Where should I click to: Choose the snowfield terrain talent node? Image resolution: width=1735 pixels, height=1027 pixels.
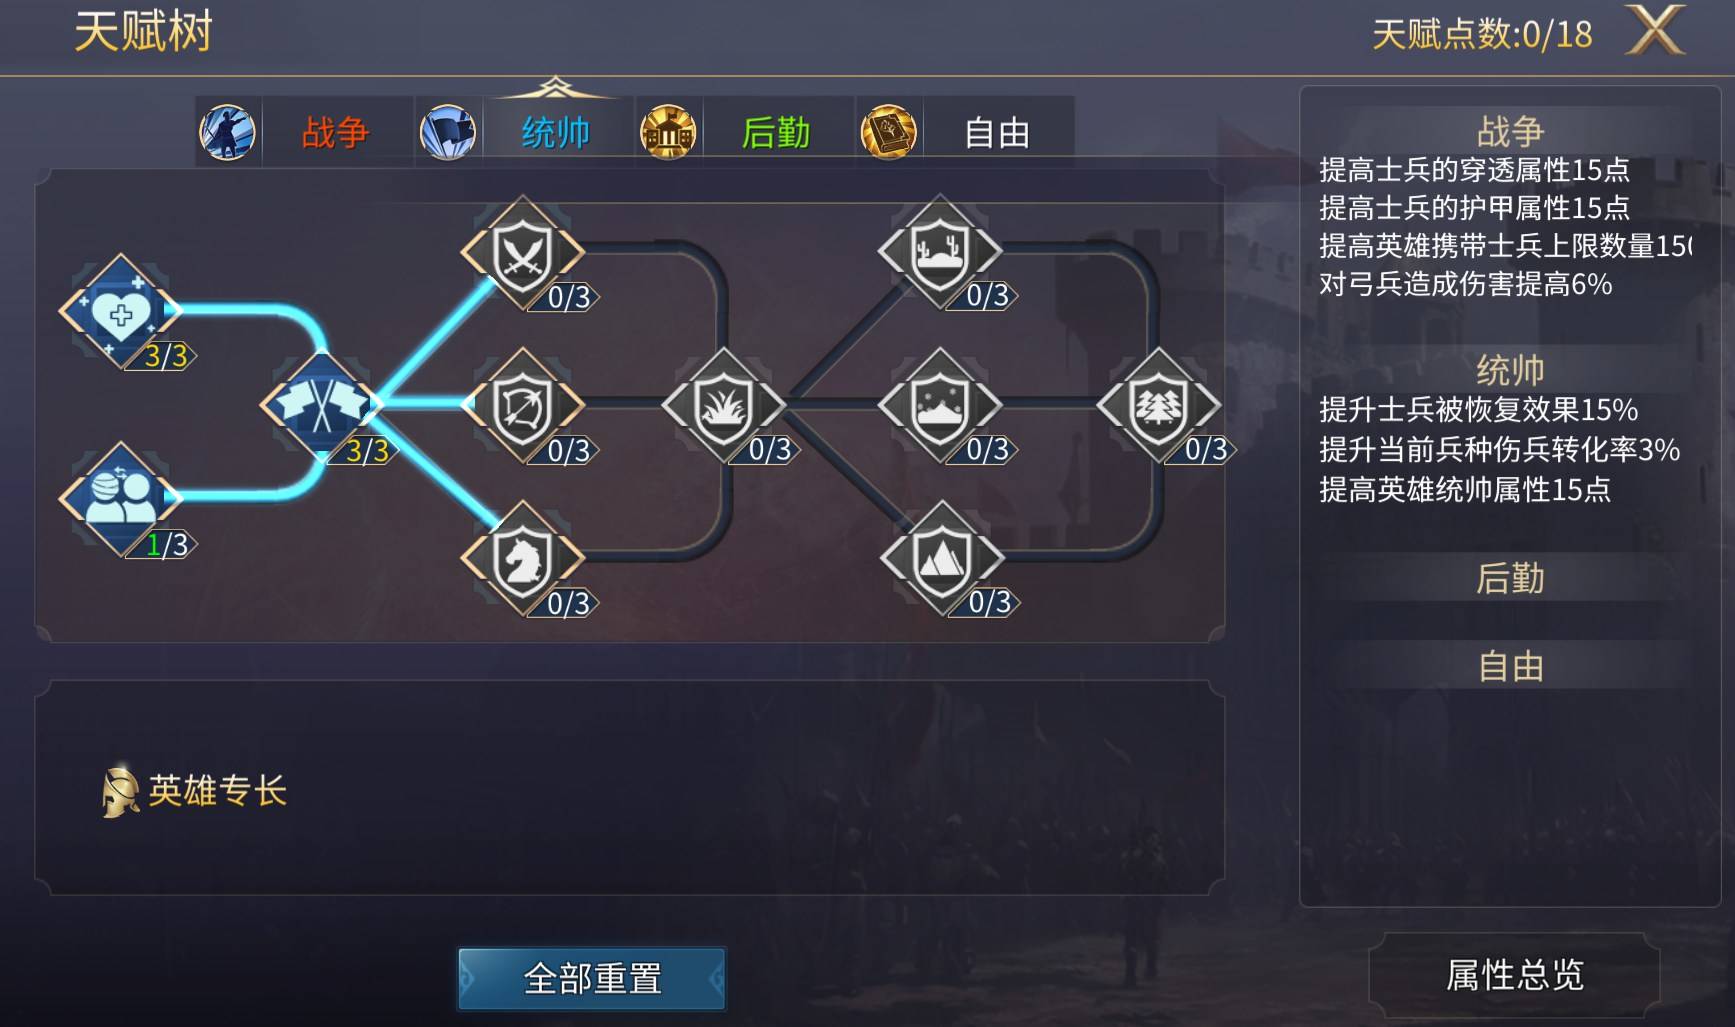coord(941,406)
